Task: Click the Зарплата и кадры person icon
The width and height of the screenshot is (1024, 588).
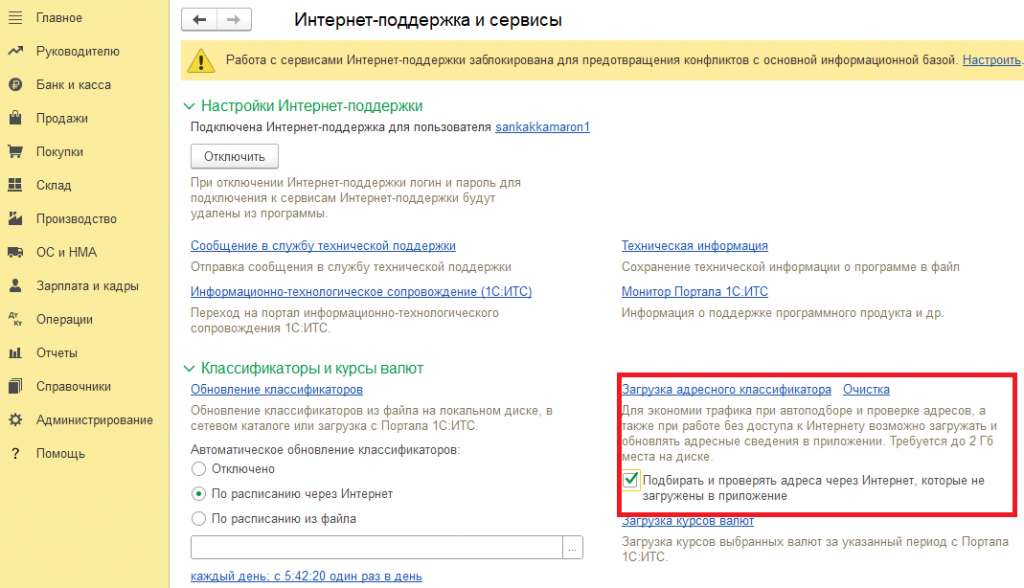Action: coord(15,286)
